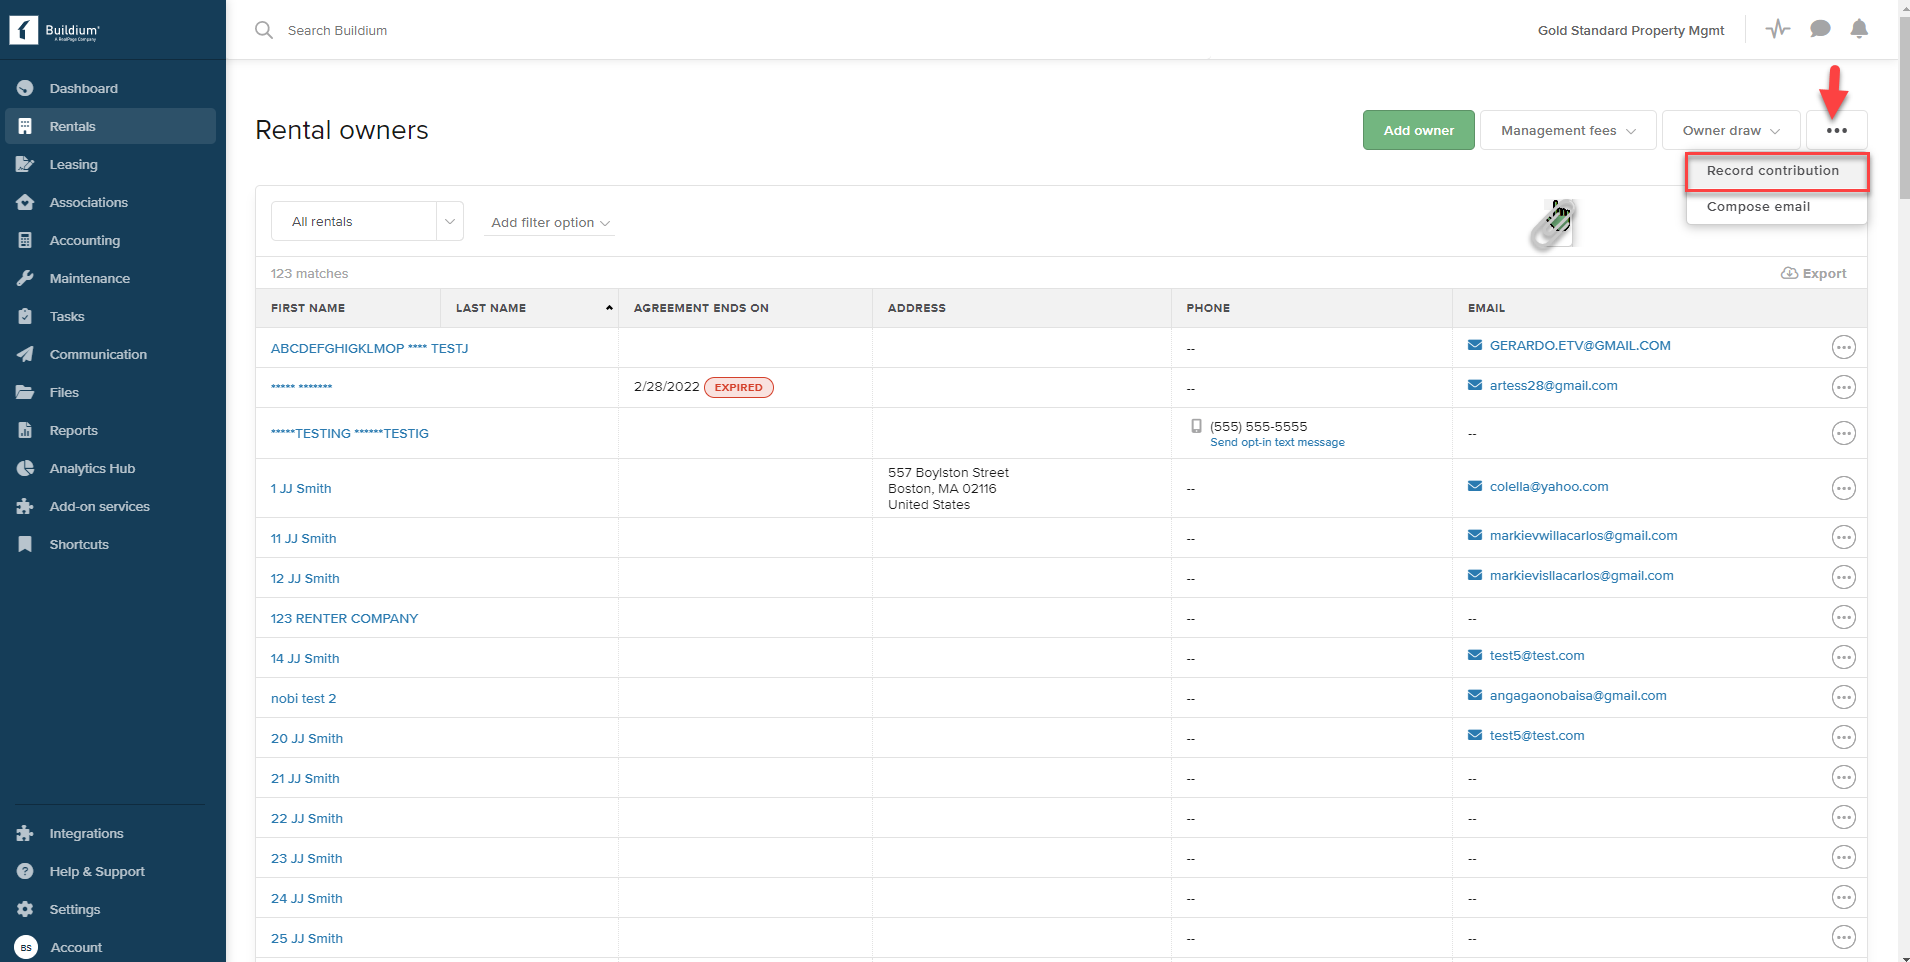This screenshot has width=1910, height=962.
Task: Open row options for 123 RENTER COMPANY
Action: [1843, 617]
